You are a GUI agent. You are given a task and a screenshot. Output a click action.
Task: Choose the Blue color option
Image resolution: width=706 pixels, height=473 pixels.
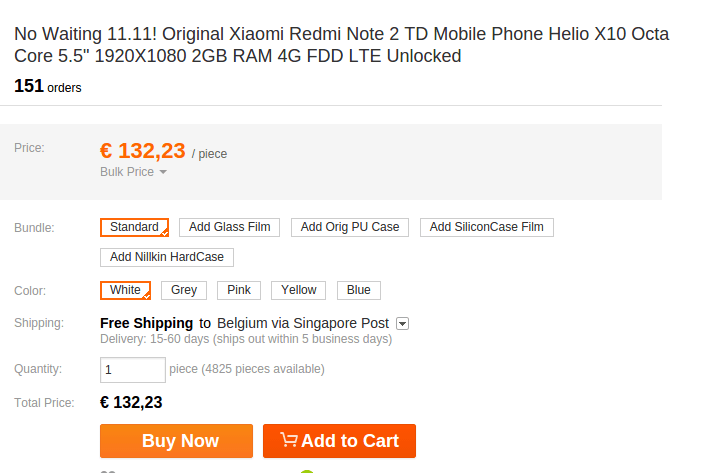tap(358, 290)
